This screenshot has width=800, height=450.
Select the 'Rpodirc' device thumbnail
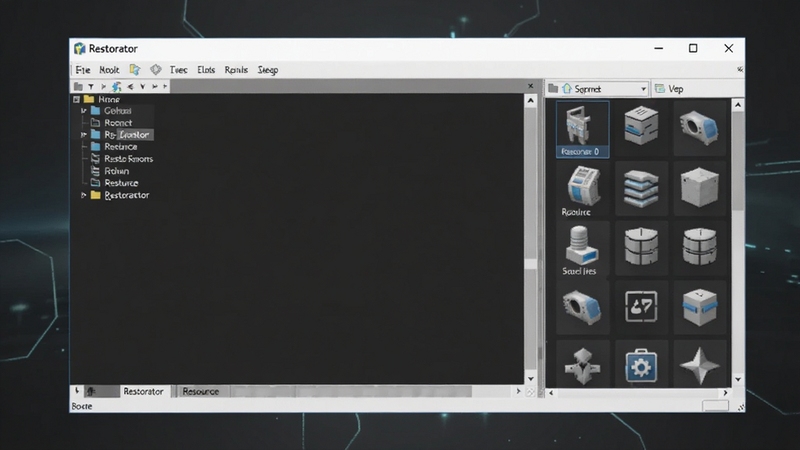[x=582, y=190]
